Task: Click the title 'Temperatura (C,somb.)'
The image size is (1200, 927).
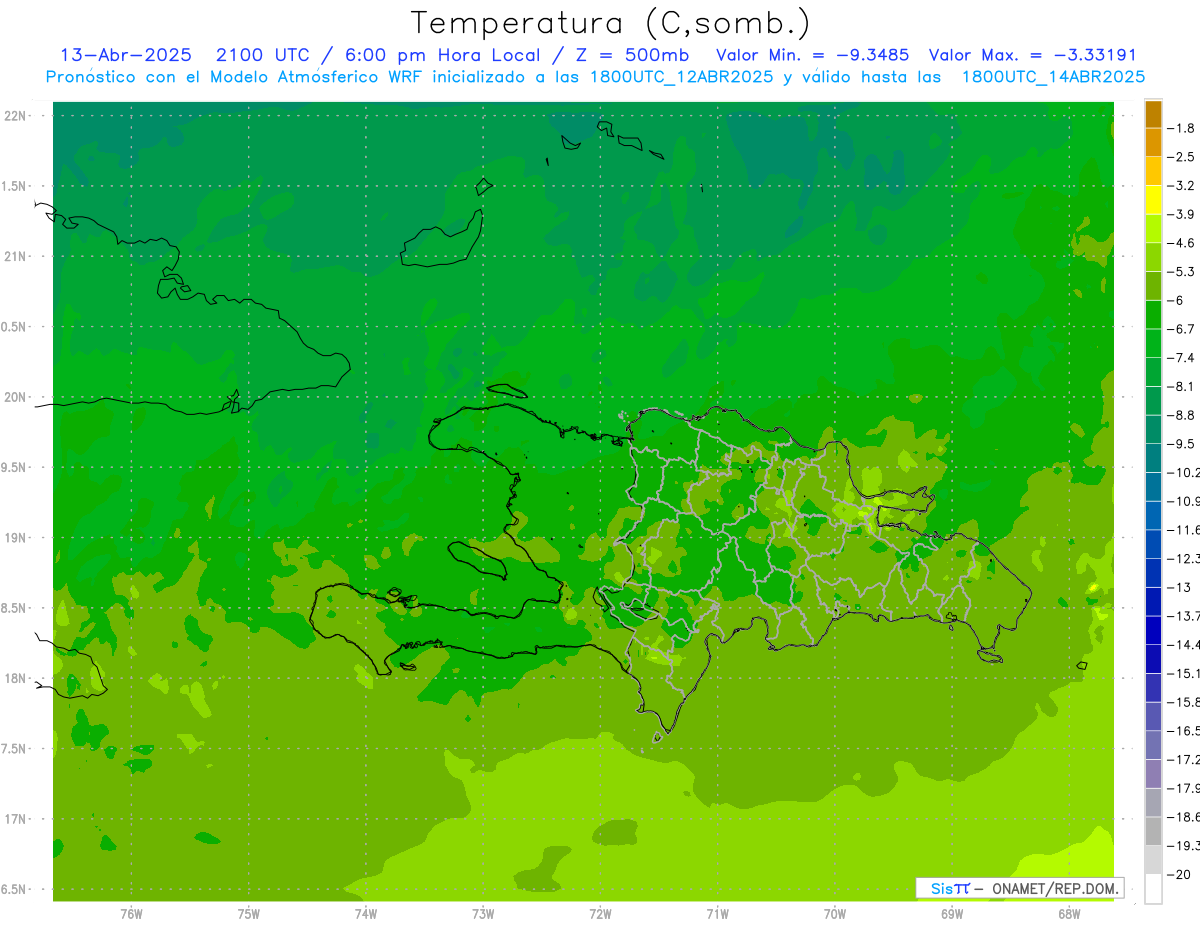Action: coord(611,24)
